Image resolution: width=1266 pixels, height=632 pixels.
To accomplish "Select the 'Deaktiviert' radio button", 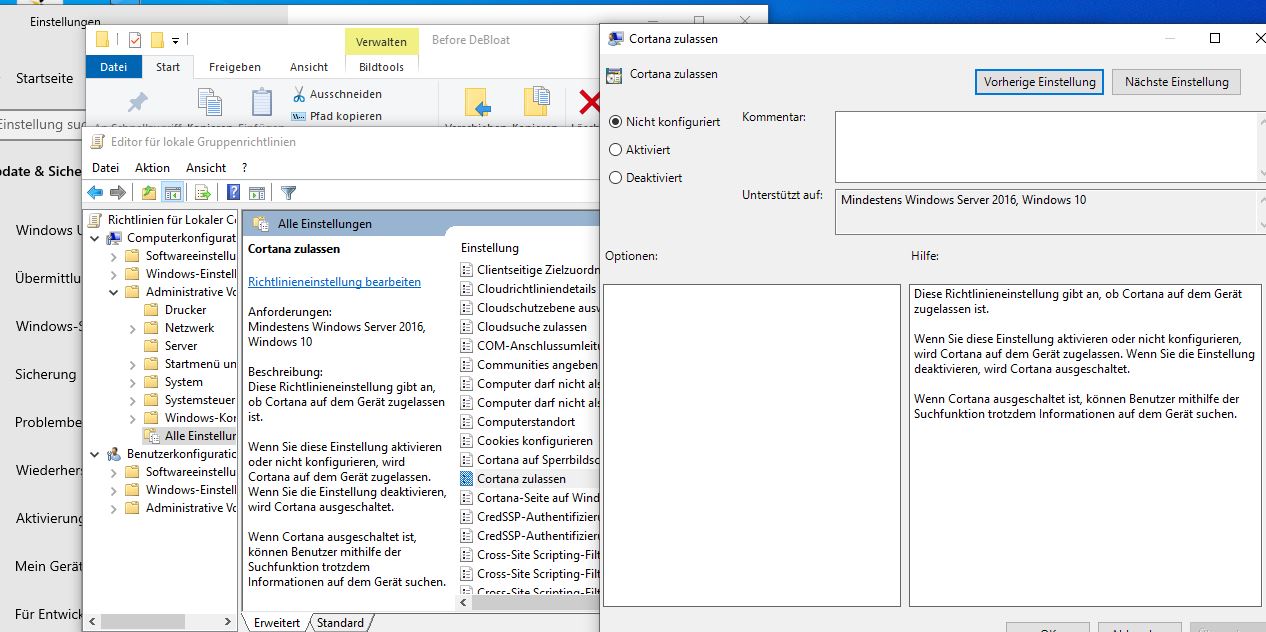I will 616,178.
